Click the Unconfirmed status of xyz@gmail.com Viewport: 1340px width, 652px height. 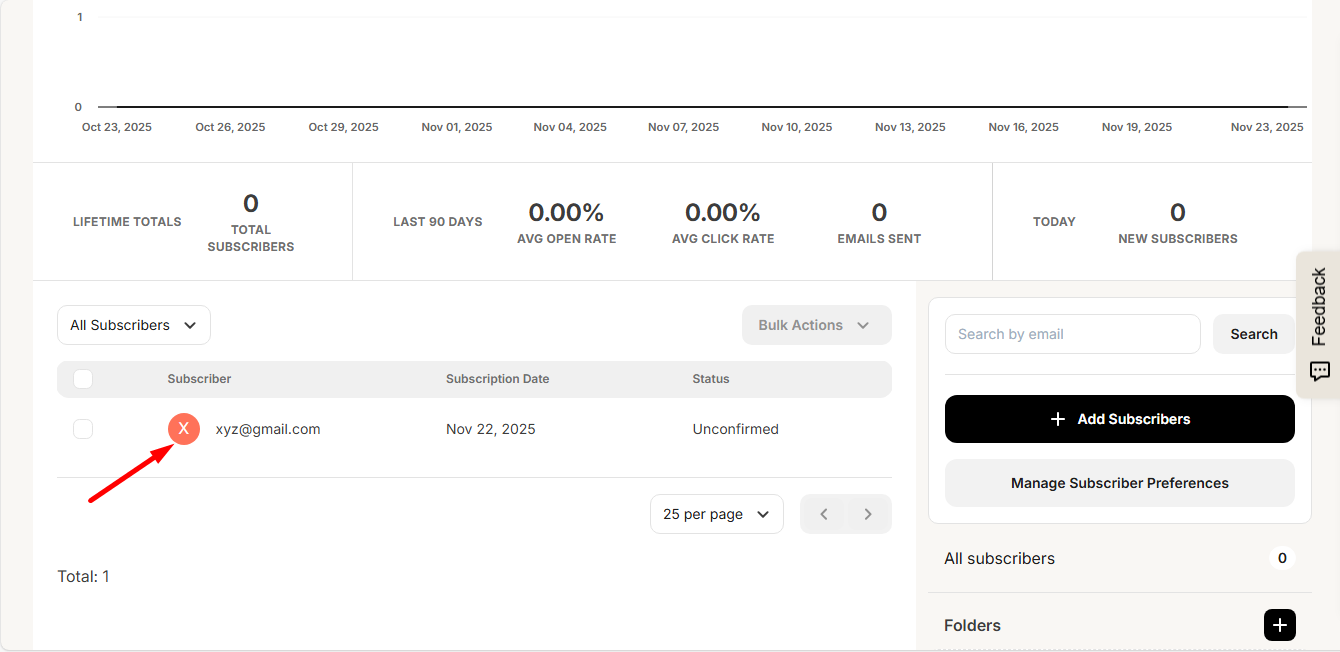[x=735, y=429]
